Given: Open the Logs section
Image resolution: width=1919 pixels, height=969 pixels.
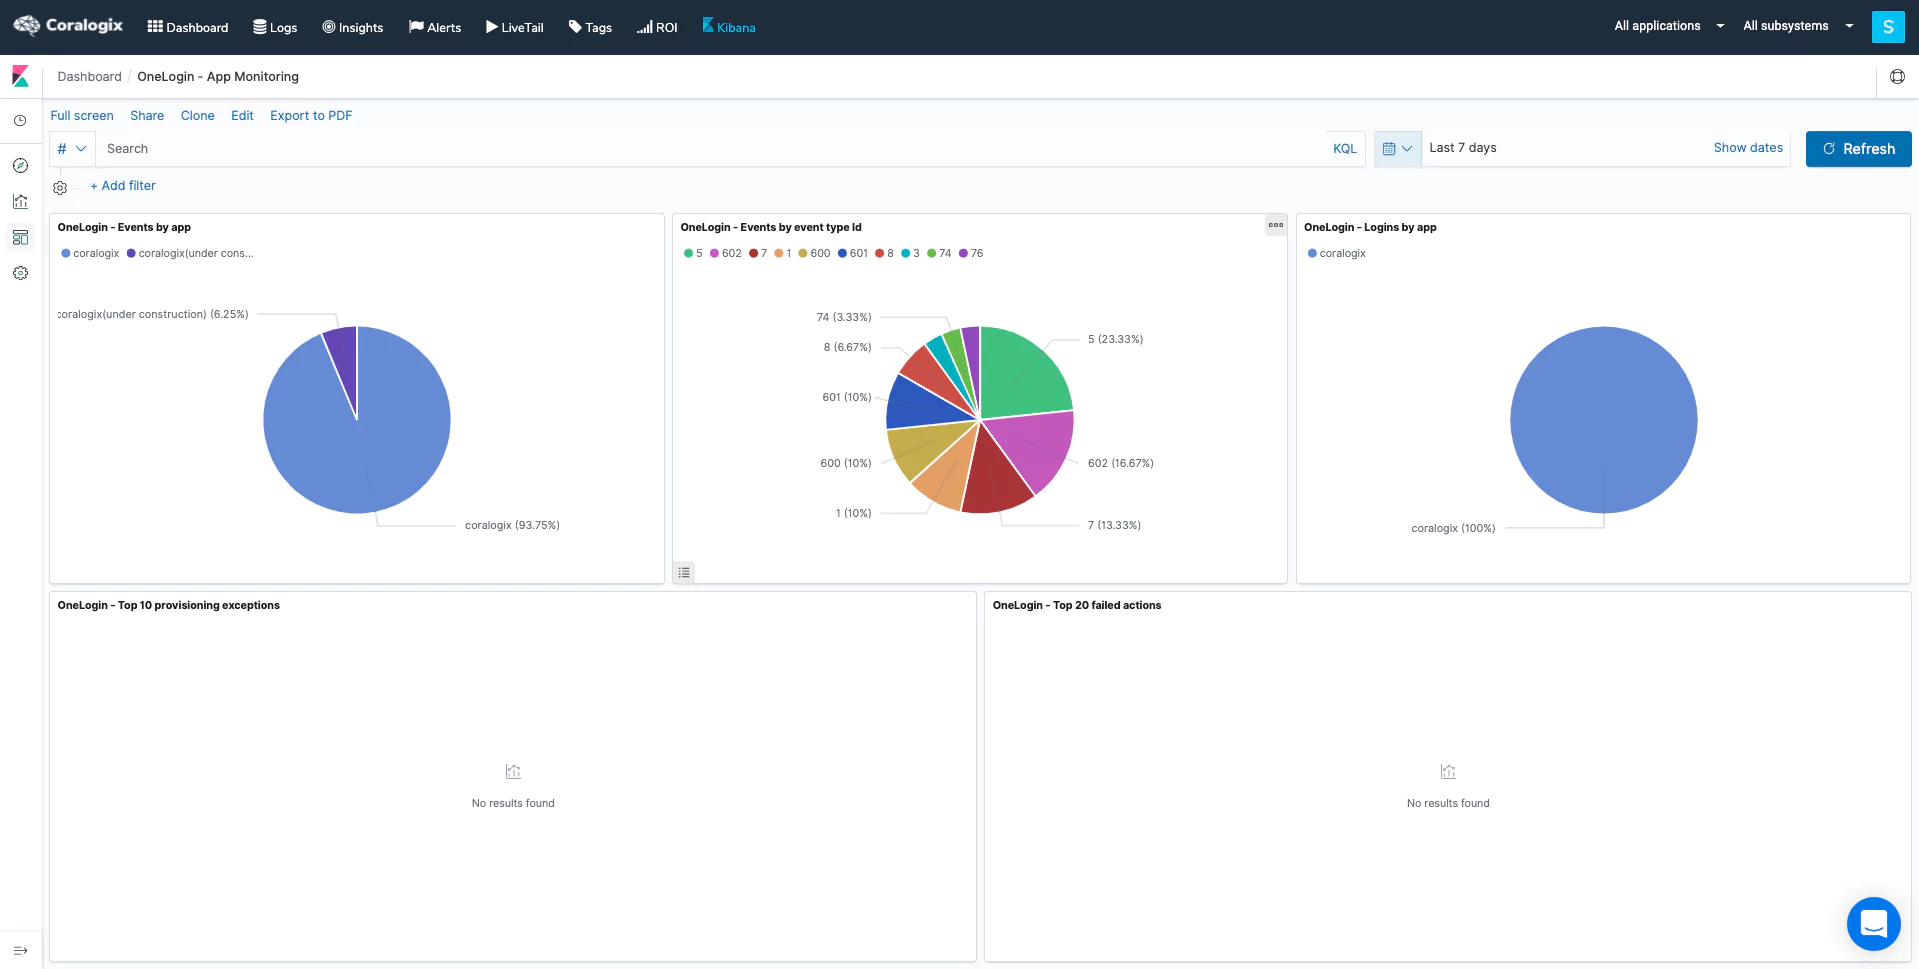Looking at the screenshot, I should (x=275, y=27).
